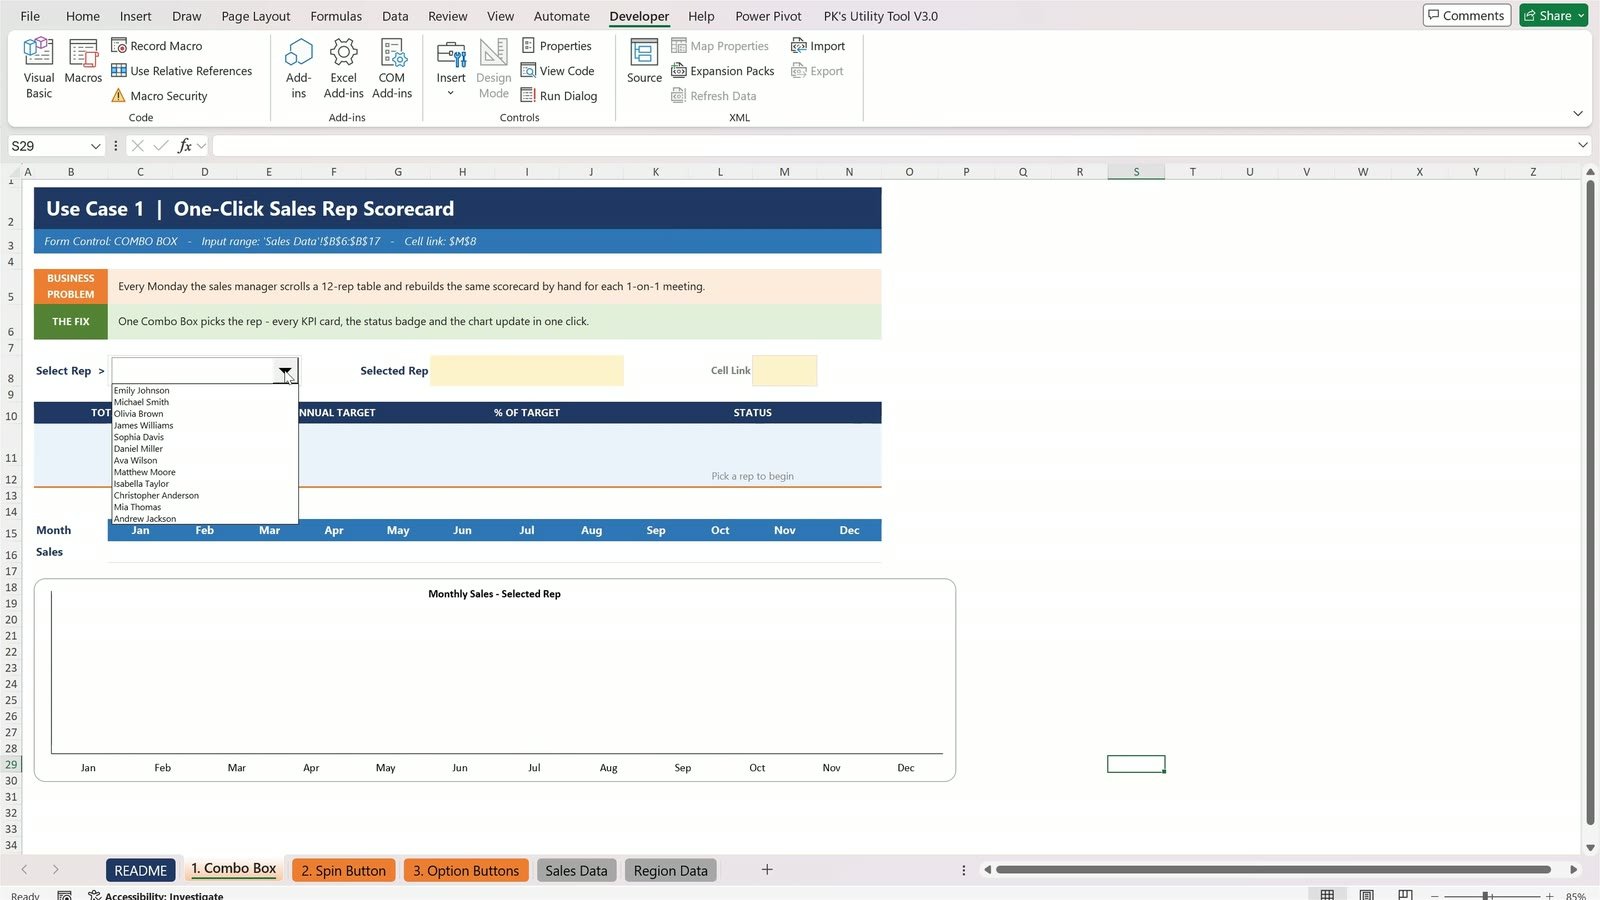Switch to Normal view

[x=1327, y=895]
